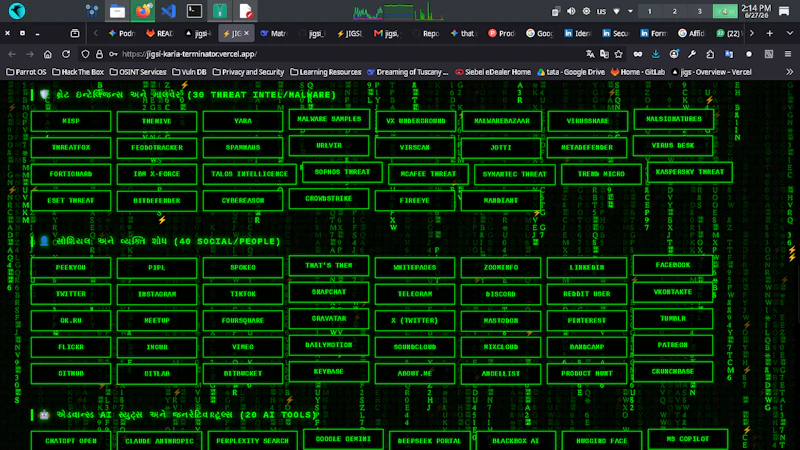Show more bookmarks chevron
Viewport: 800px width, 450px height.
coord(790,72)
